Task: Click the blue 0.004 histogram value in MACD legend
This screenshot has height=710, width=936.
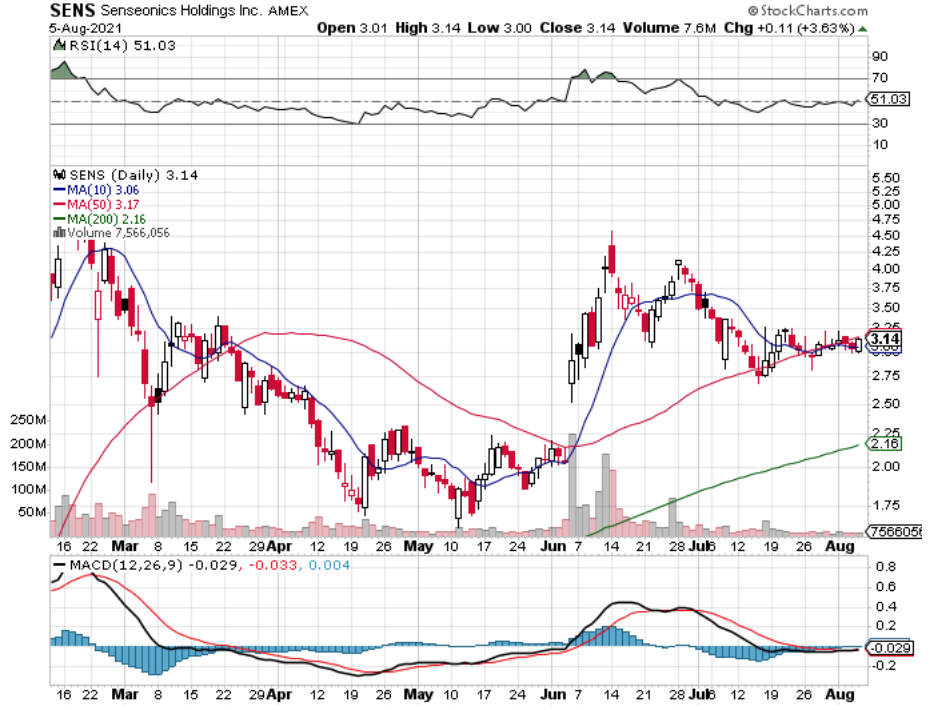Action: (329, 565)
